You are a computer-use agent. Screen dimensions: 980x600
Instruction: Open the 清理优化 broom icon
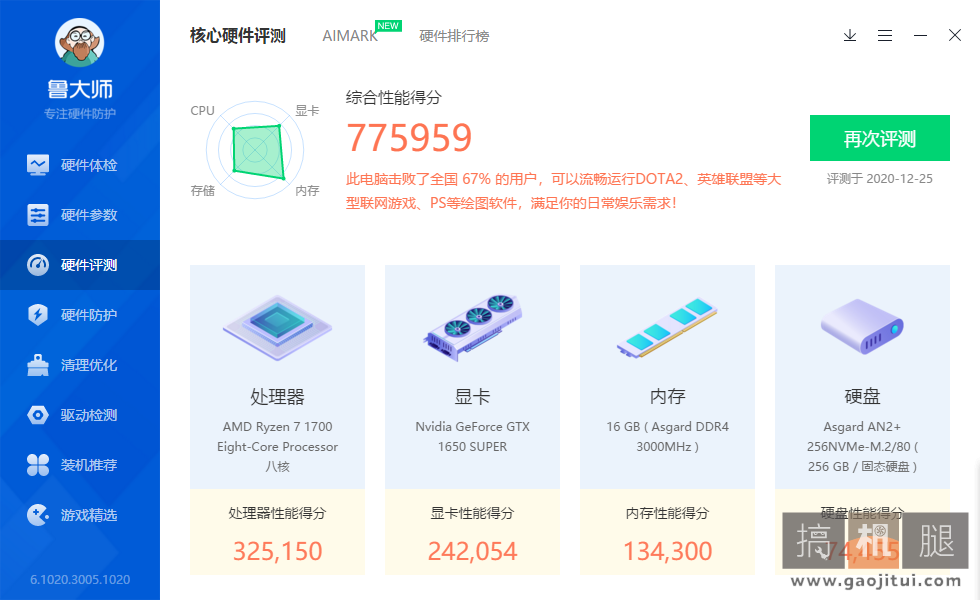click(38, 365)
